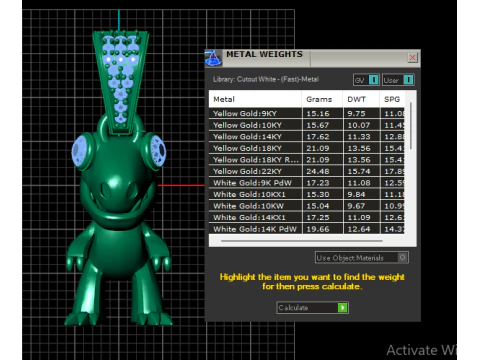Select the Yellow Gold:18KY row
480x360 pixels.
pos(307,148)
